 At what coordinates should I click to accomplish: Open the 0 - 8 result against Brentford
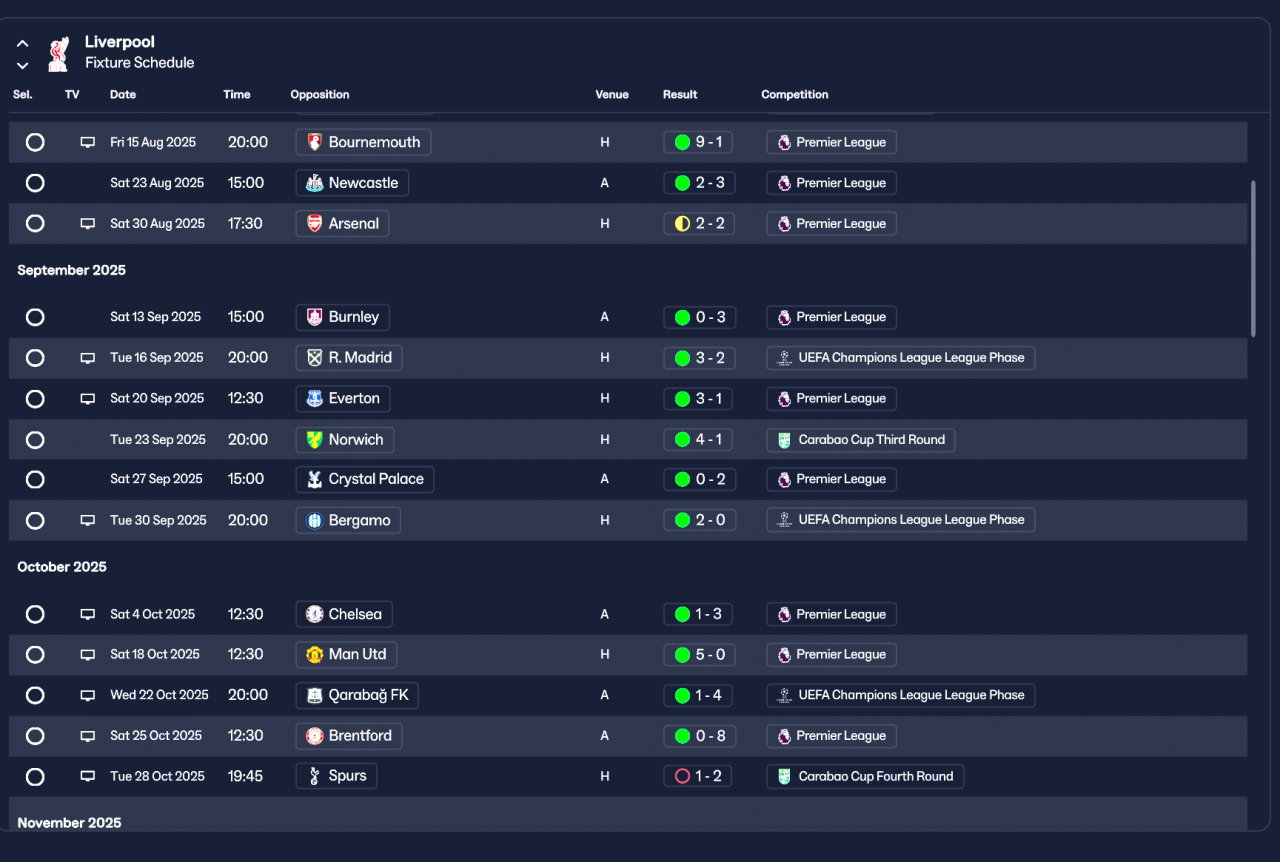pyautogui.click(x=699, y=735)
